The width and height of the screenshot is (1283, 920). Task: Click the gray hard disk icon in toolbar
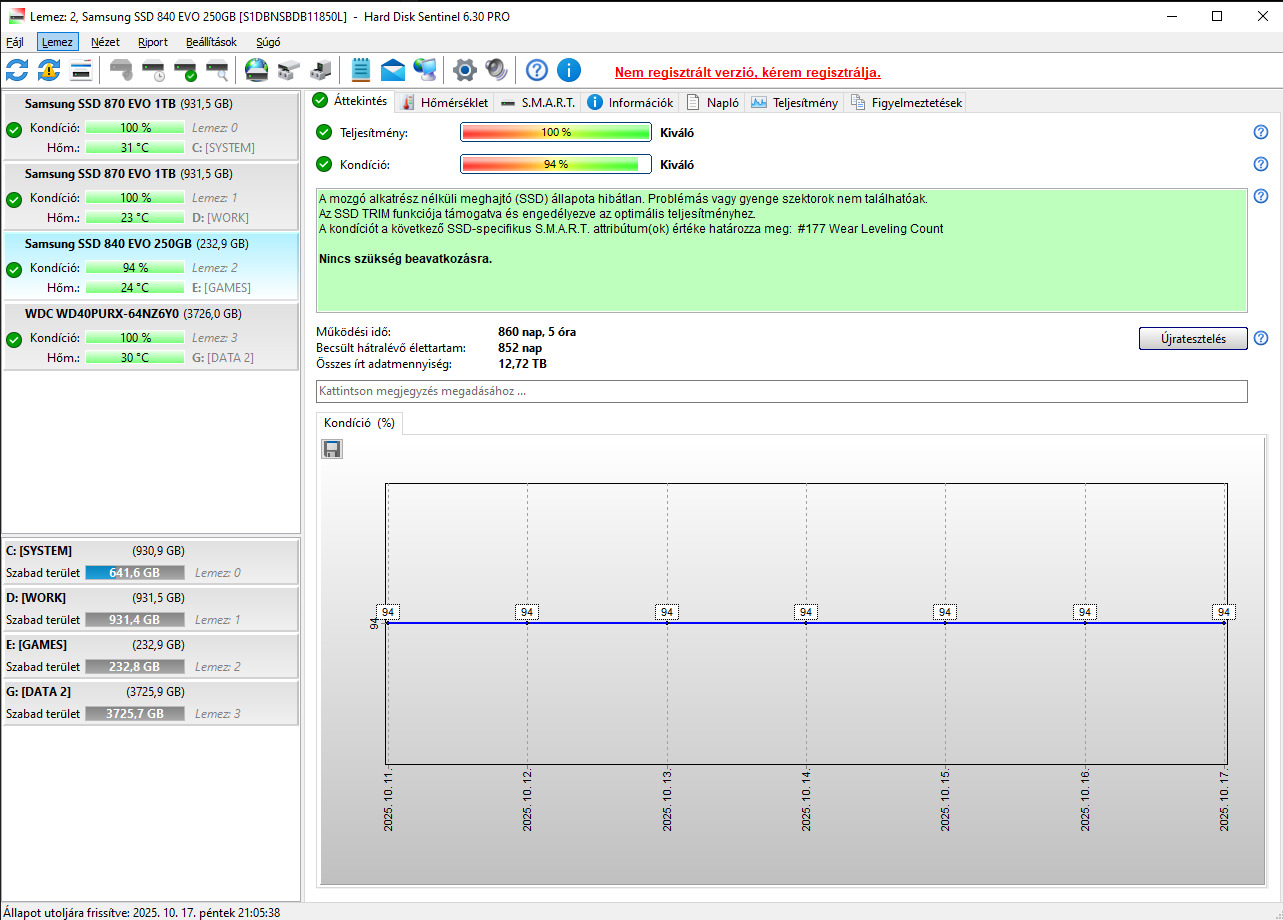[x=121, y=70]
